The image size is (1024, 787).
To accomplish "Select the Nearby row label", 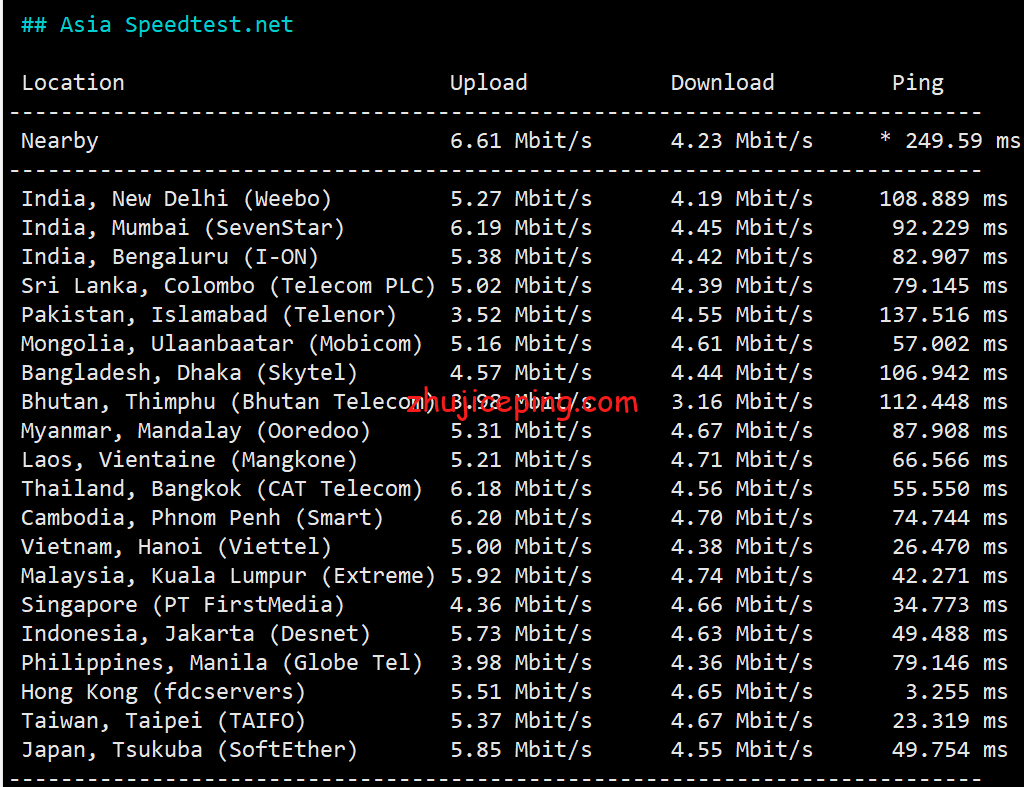I will [60, 141].
